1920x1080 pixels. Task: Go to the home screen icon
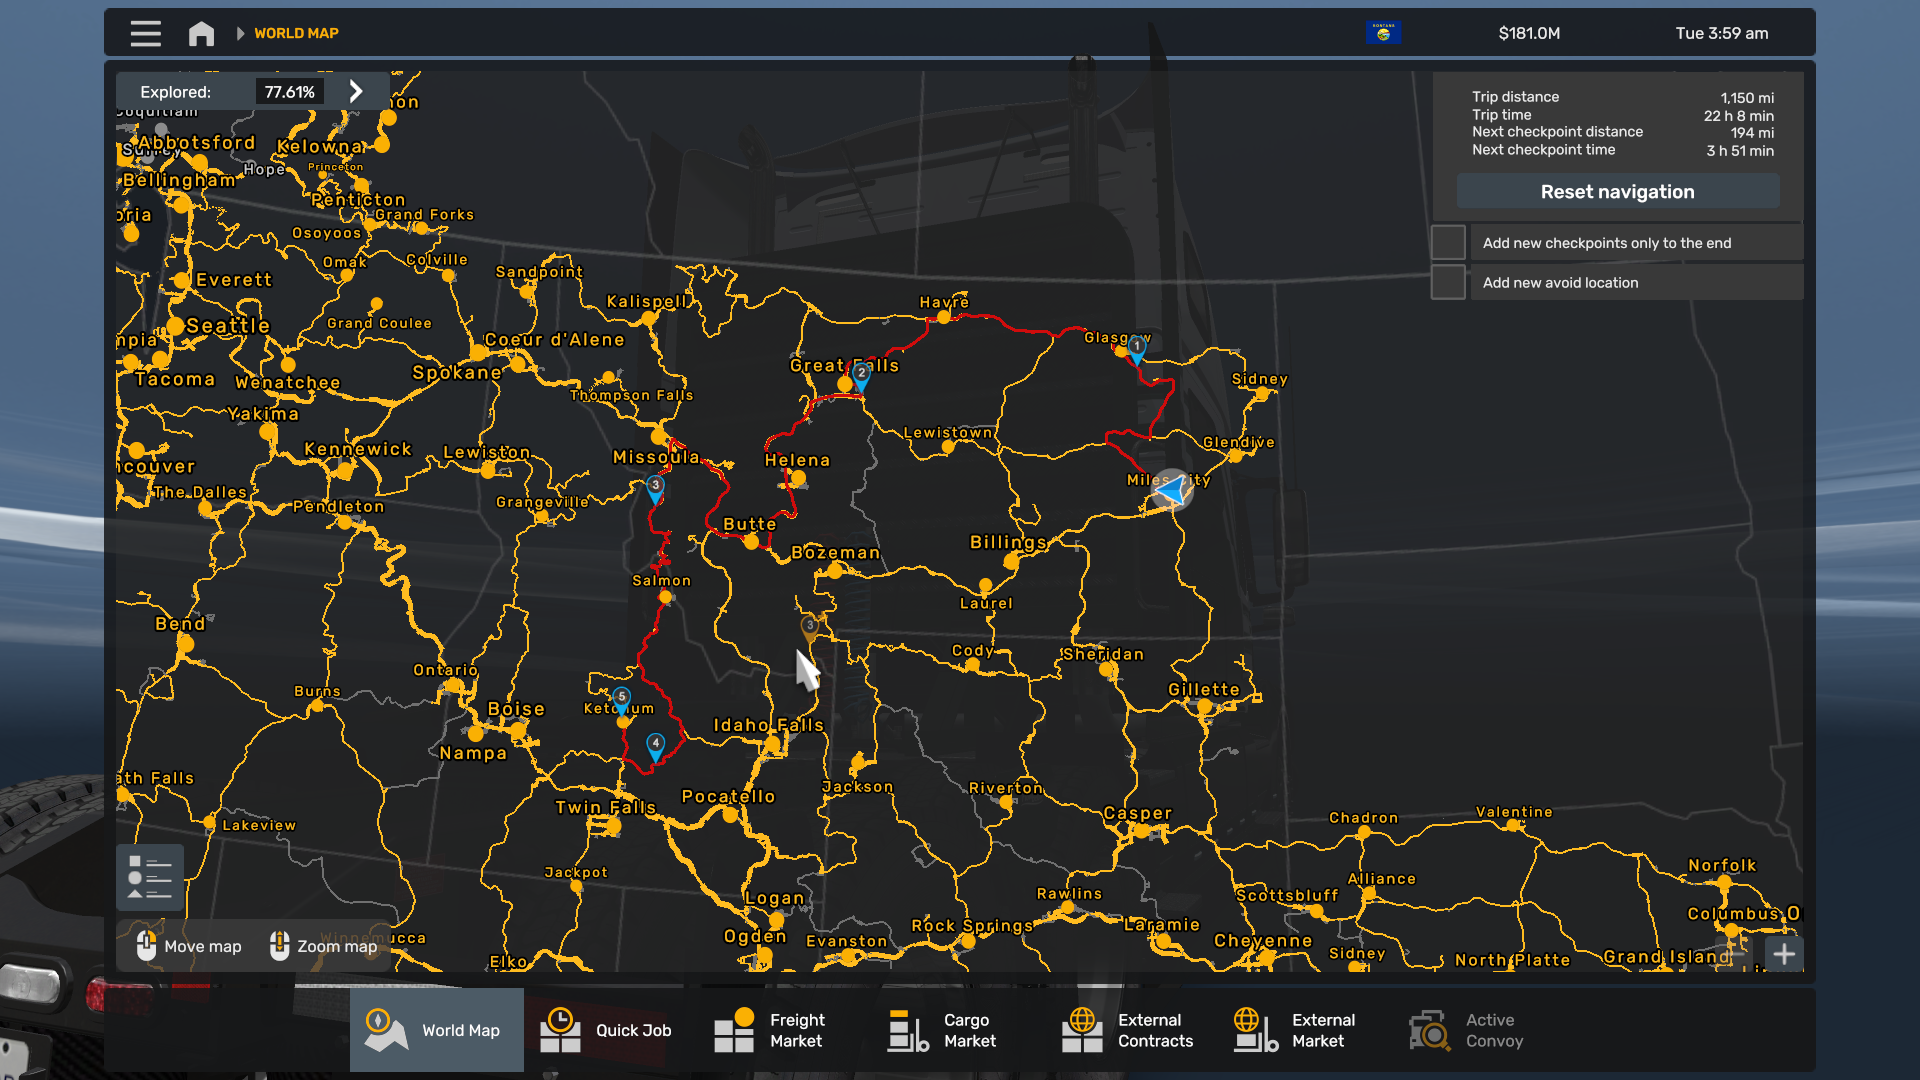(x=201, y=33)
